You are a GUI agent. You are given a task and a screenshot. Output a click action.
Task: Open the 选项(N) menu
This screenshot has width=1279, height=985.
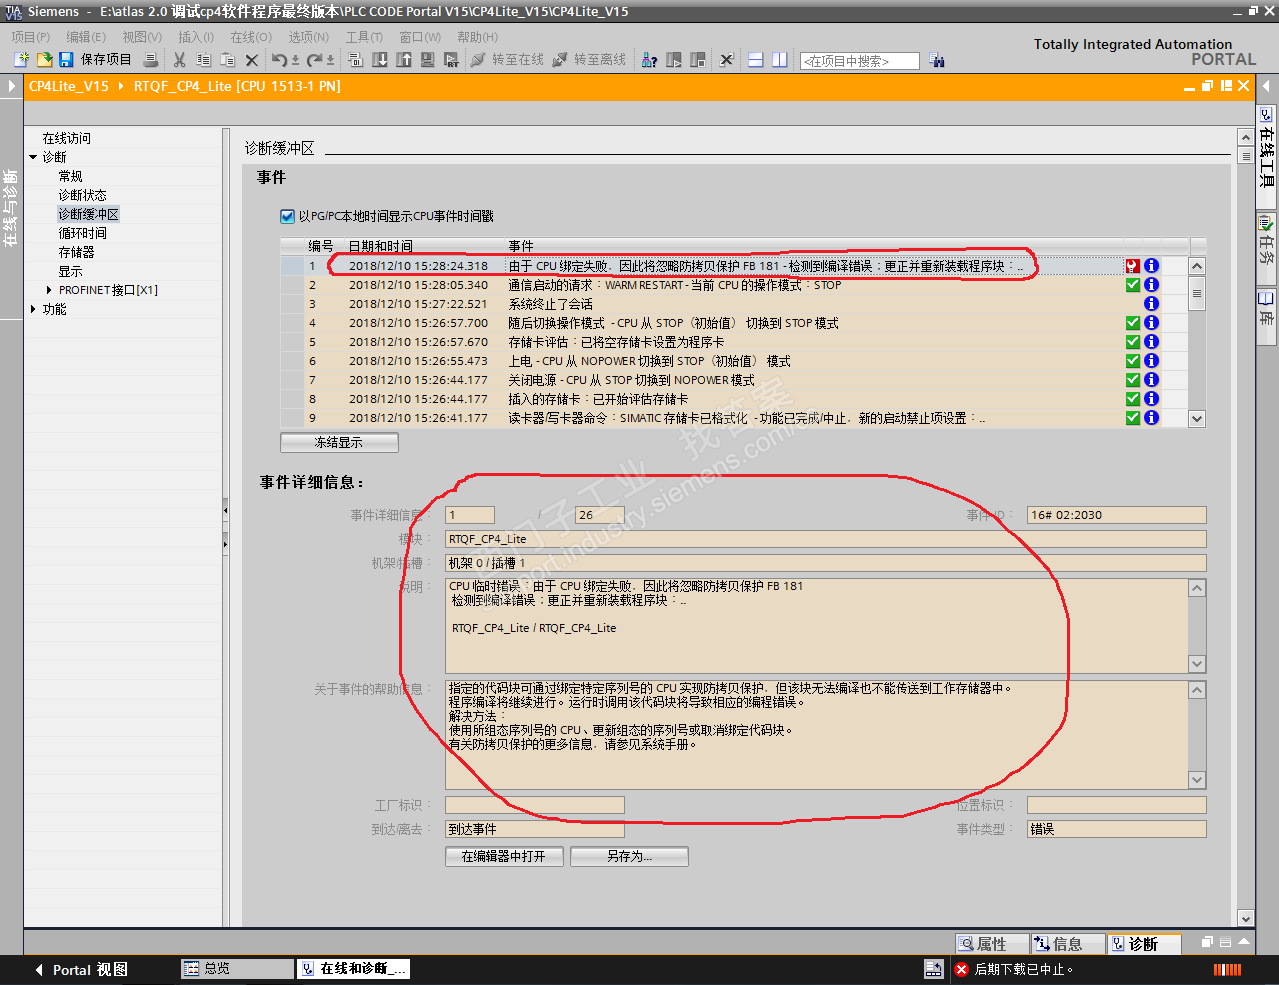pos(309,37)
